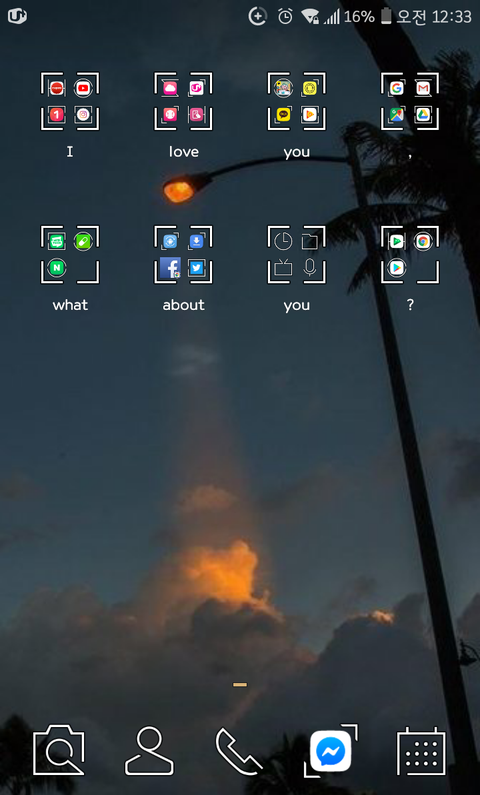
Task: Open Chrome browser icon
Action: tap(423, 241)
